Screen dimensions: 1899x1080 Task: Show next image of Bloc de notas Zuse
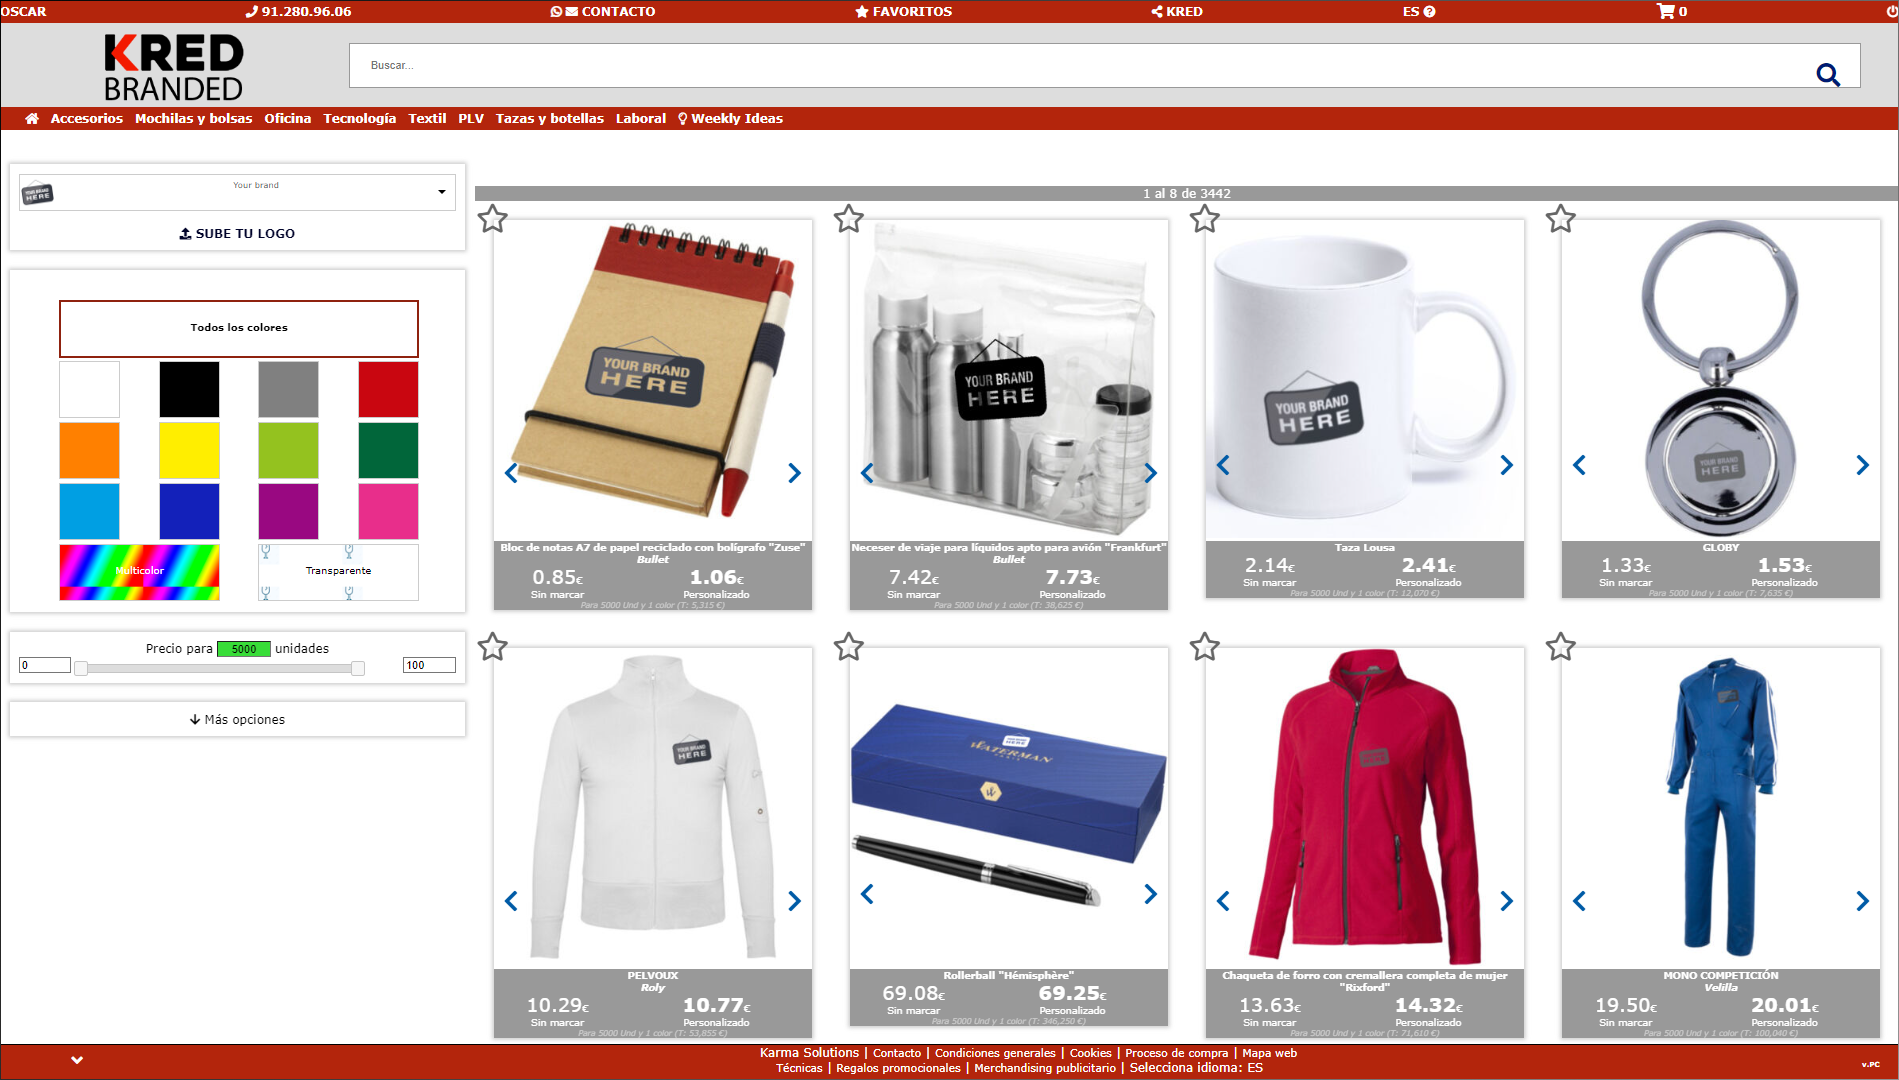(x=794, y=473)
